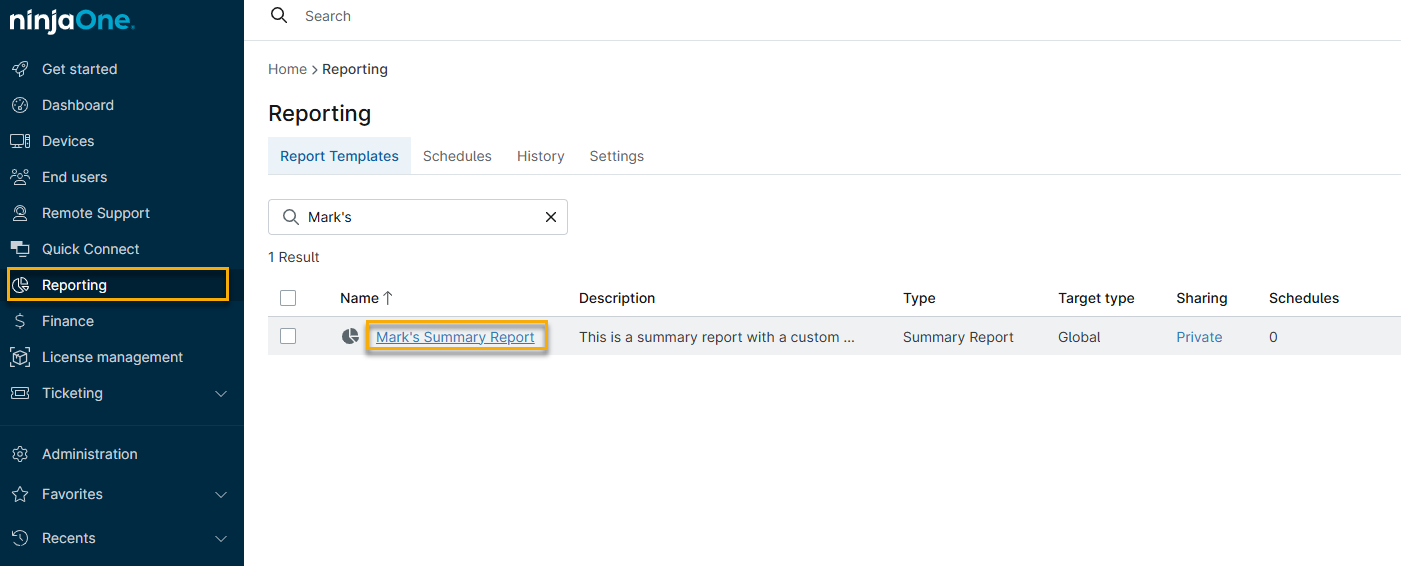Click the Administration gear icon
This screenshot has height=566, width=1401.
click(20, 454)
